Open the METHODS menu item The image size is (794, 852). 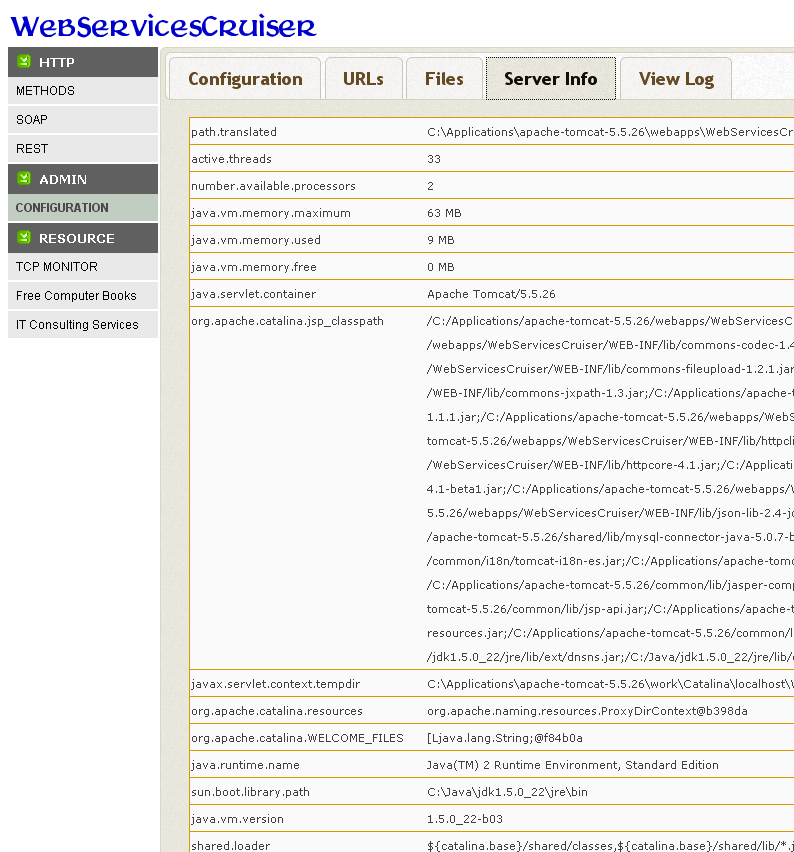tap(83, 91)
